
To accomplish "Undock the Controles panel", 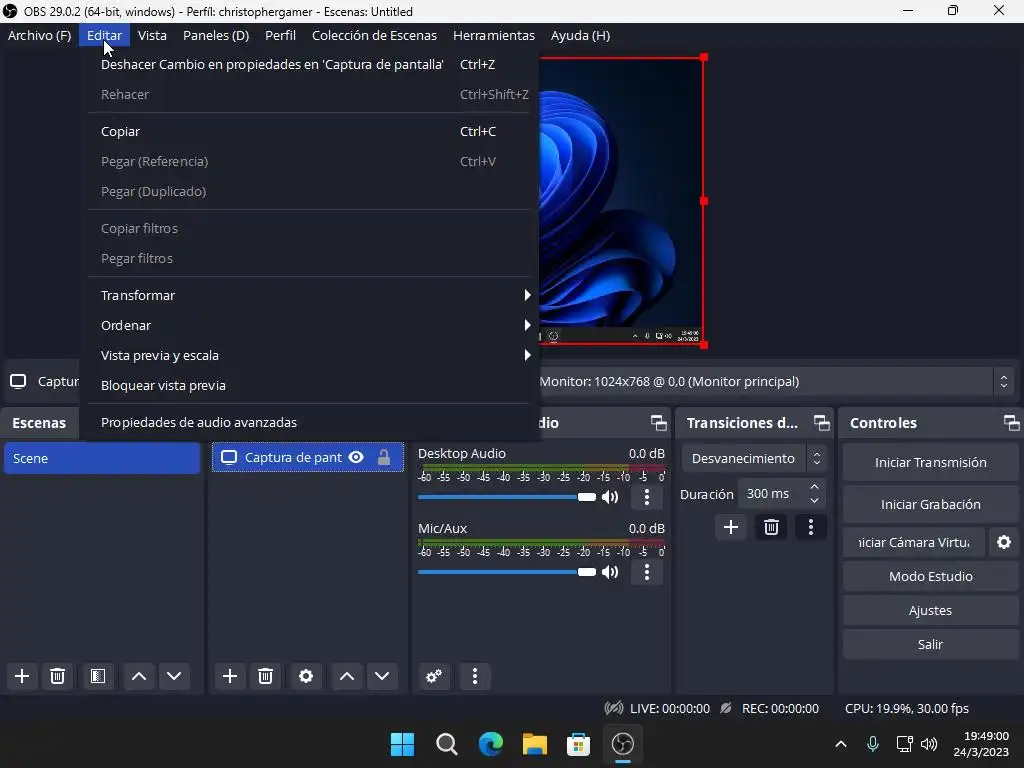I will coord(1012,423).
